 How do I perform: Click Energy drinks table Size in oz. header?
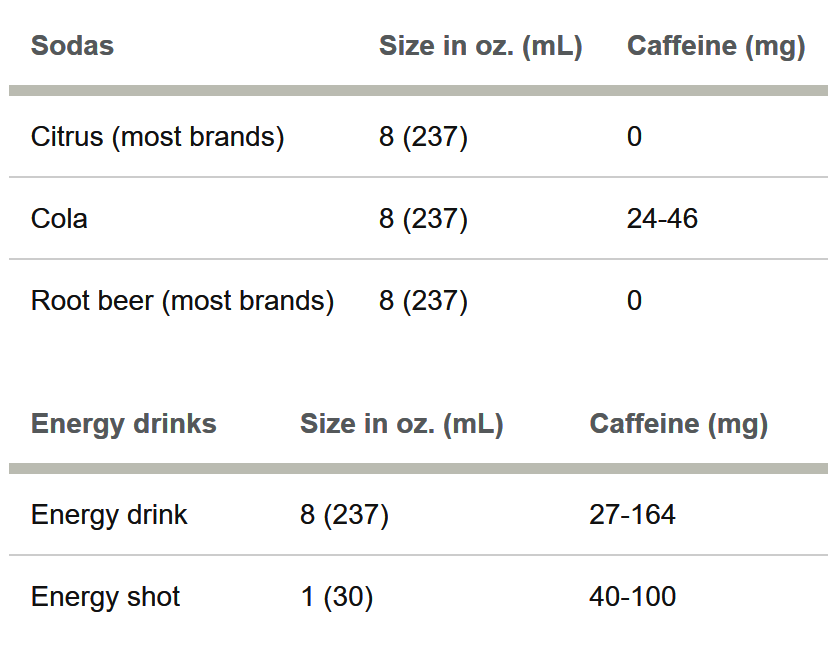401,425
